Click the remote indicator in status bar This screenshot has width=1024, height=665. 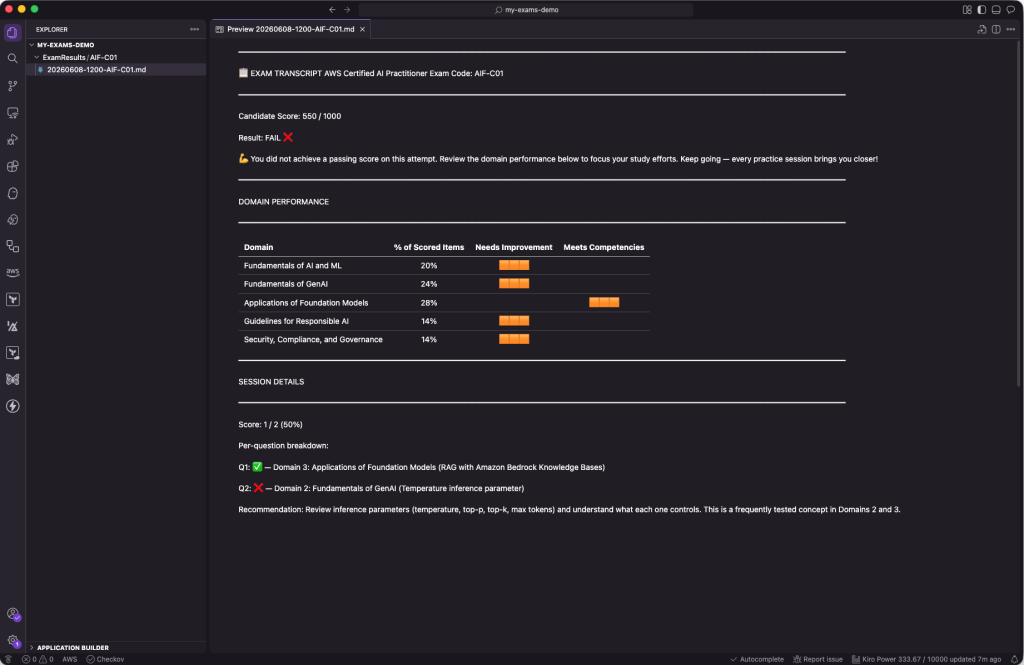click(8, 659)
